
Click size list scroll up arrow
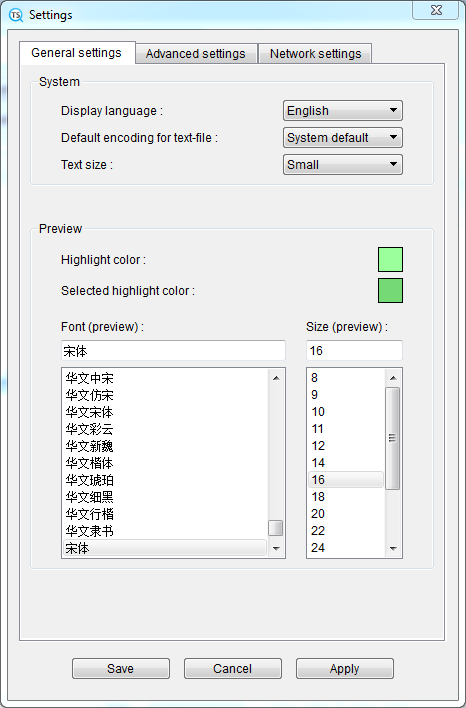[x=392, y=378]
